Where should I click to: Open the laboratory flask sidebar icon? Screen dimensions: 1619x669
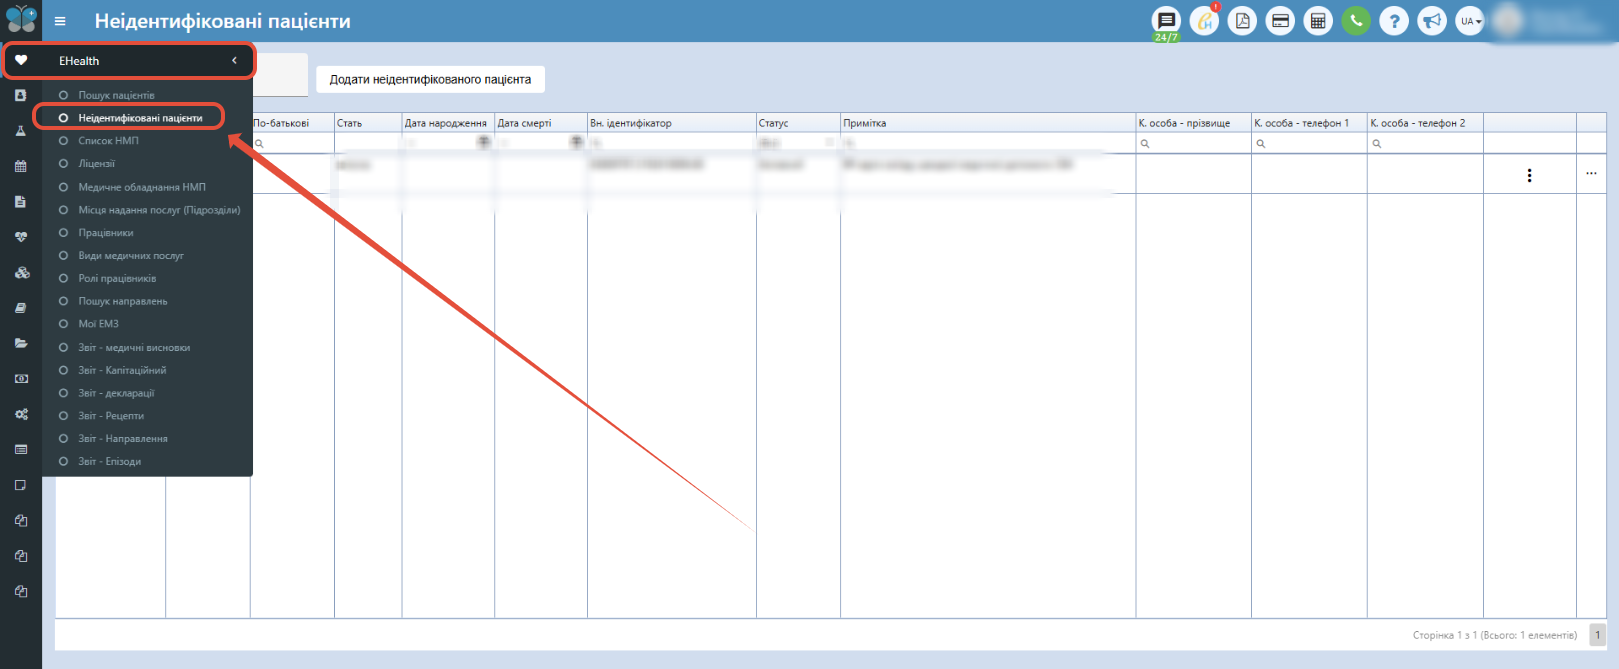pyautogui.click(x=21, y=131)
